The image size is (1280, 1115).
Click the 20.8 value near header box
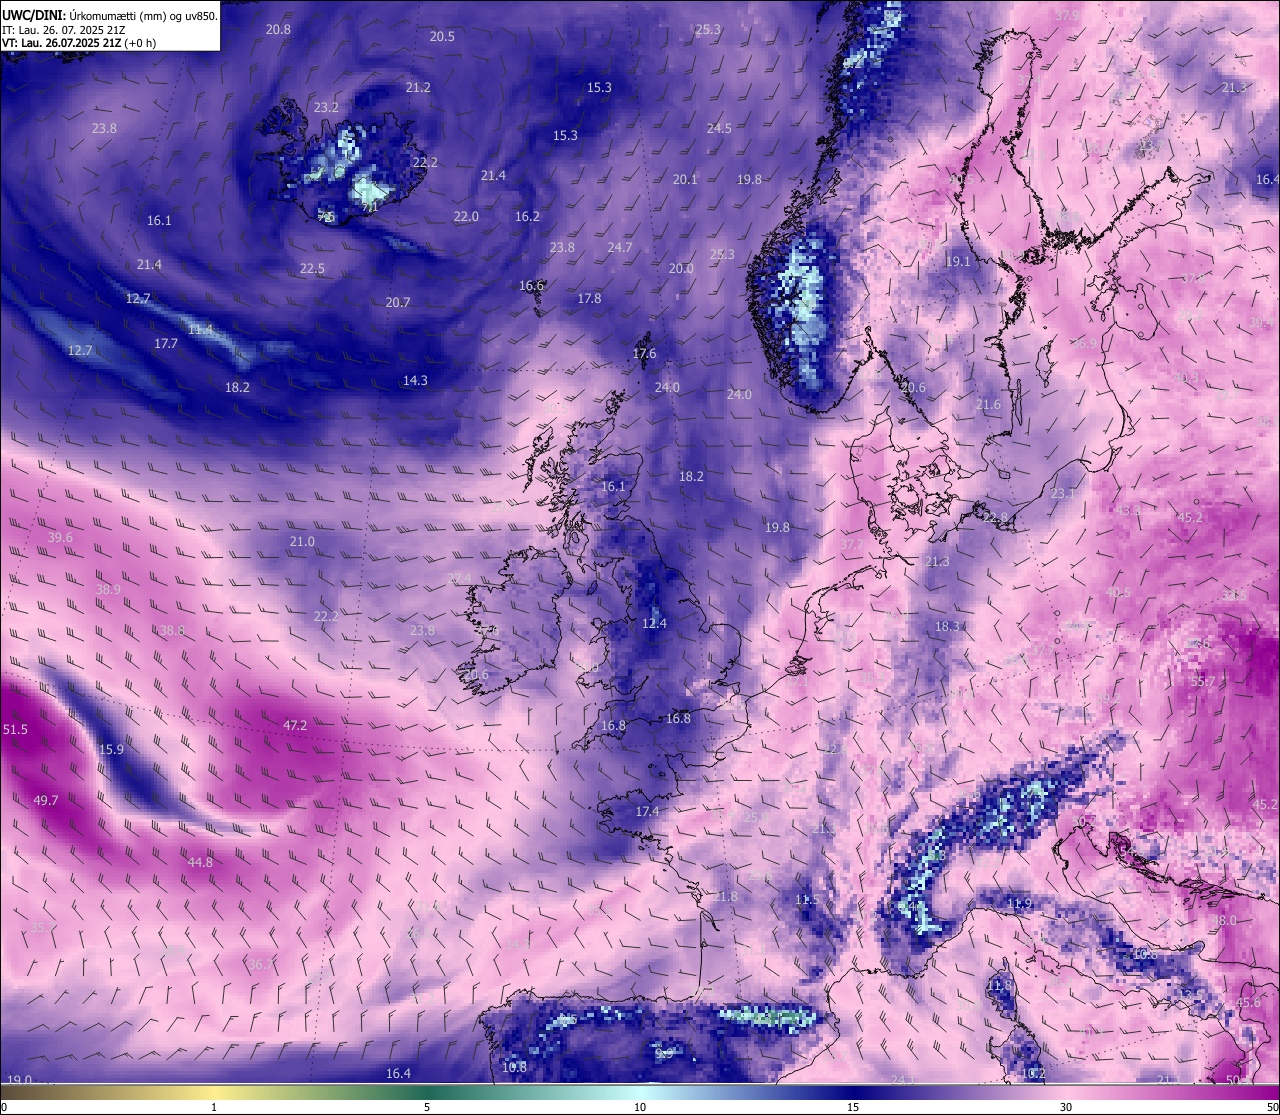[x=278, y=29]
